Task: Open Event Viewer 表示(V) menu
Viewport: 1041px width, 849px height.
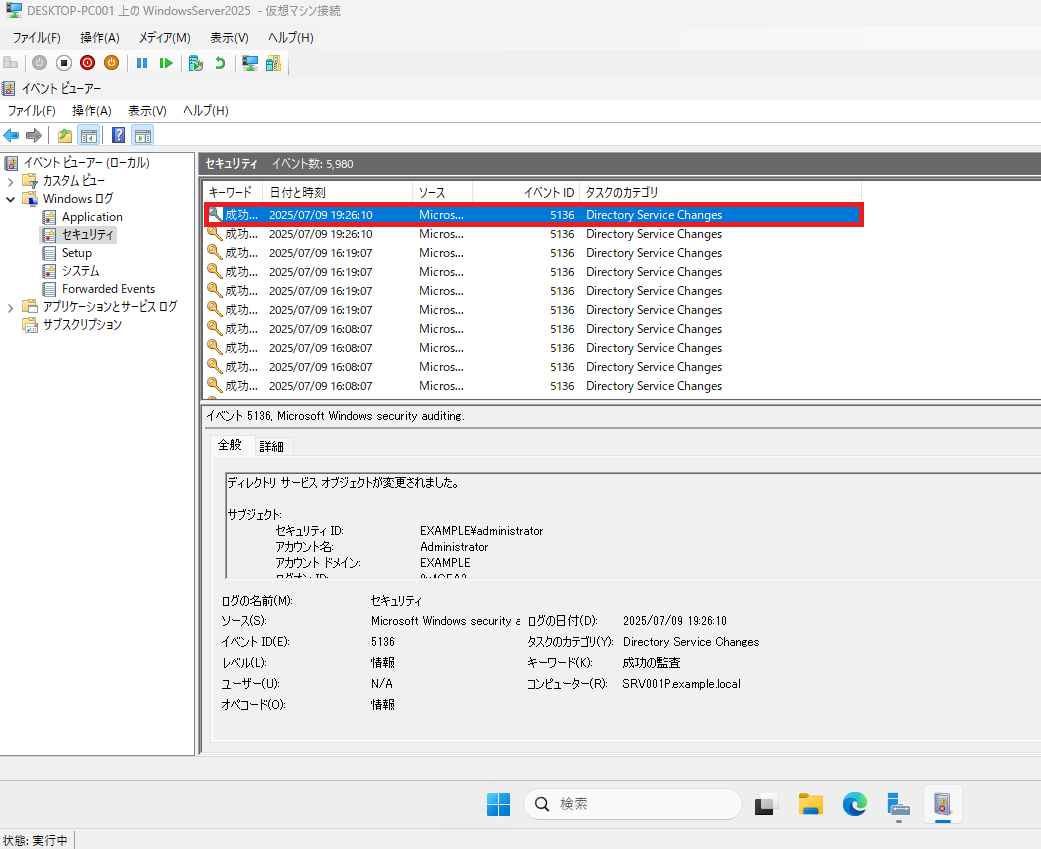Action: [147, 111]
